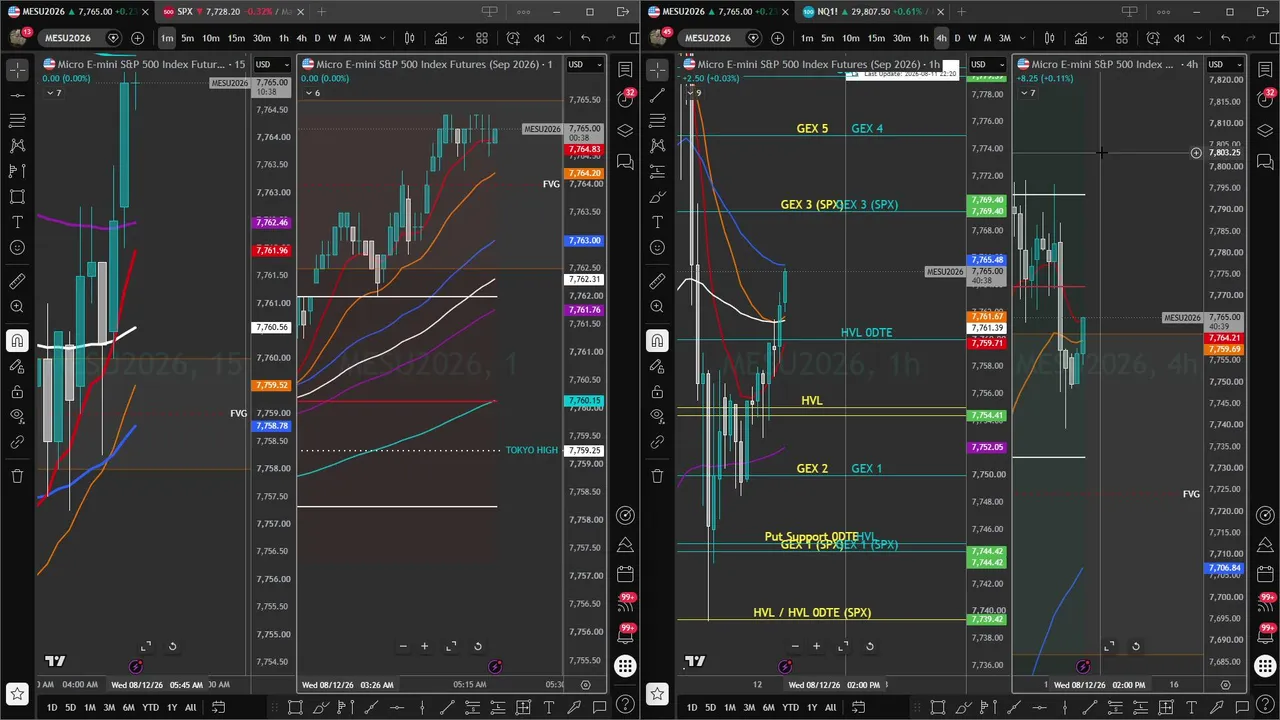Open layout setup grid in left window
The width and height of the screenshot is (1280, 720).
pyautogui.click(x=482, y=38)
